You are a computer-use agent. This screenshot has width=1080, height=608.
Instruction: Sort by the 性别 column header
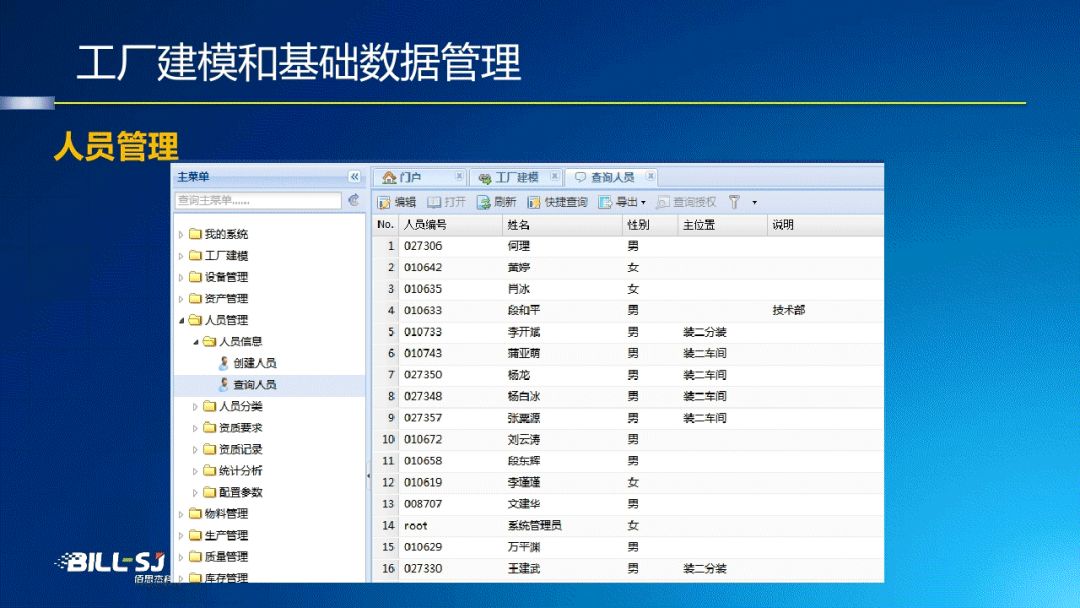[x=650, y=224]
